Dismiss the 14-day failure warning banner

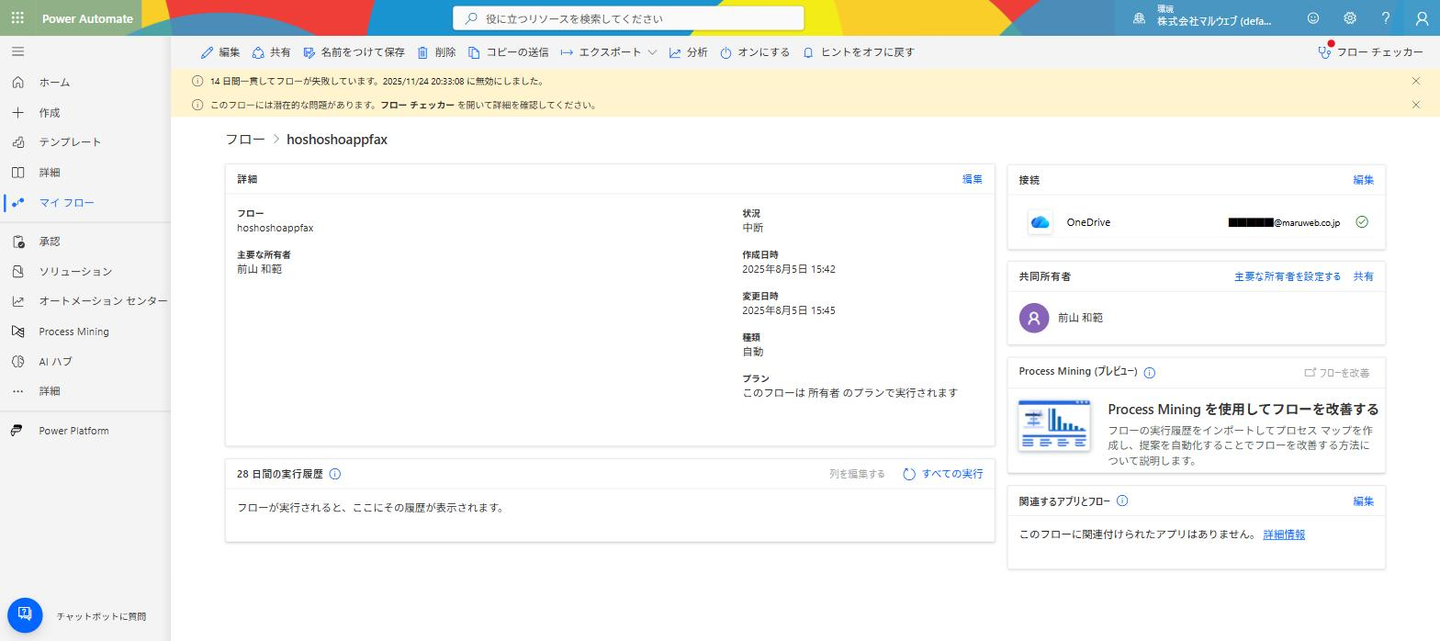point(1416,81)
